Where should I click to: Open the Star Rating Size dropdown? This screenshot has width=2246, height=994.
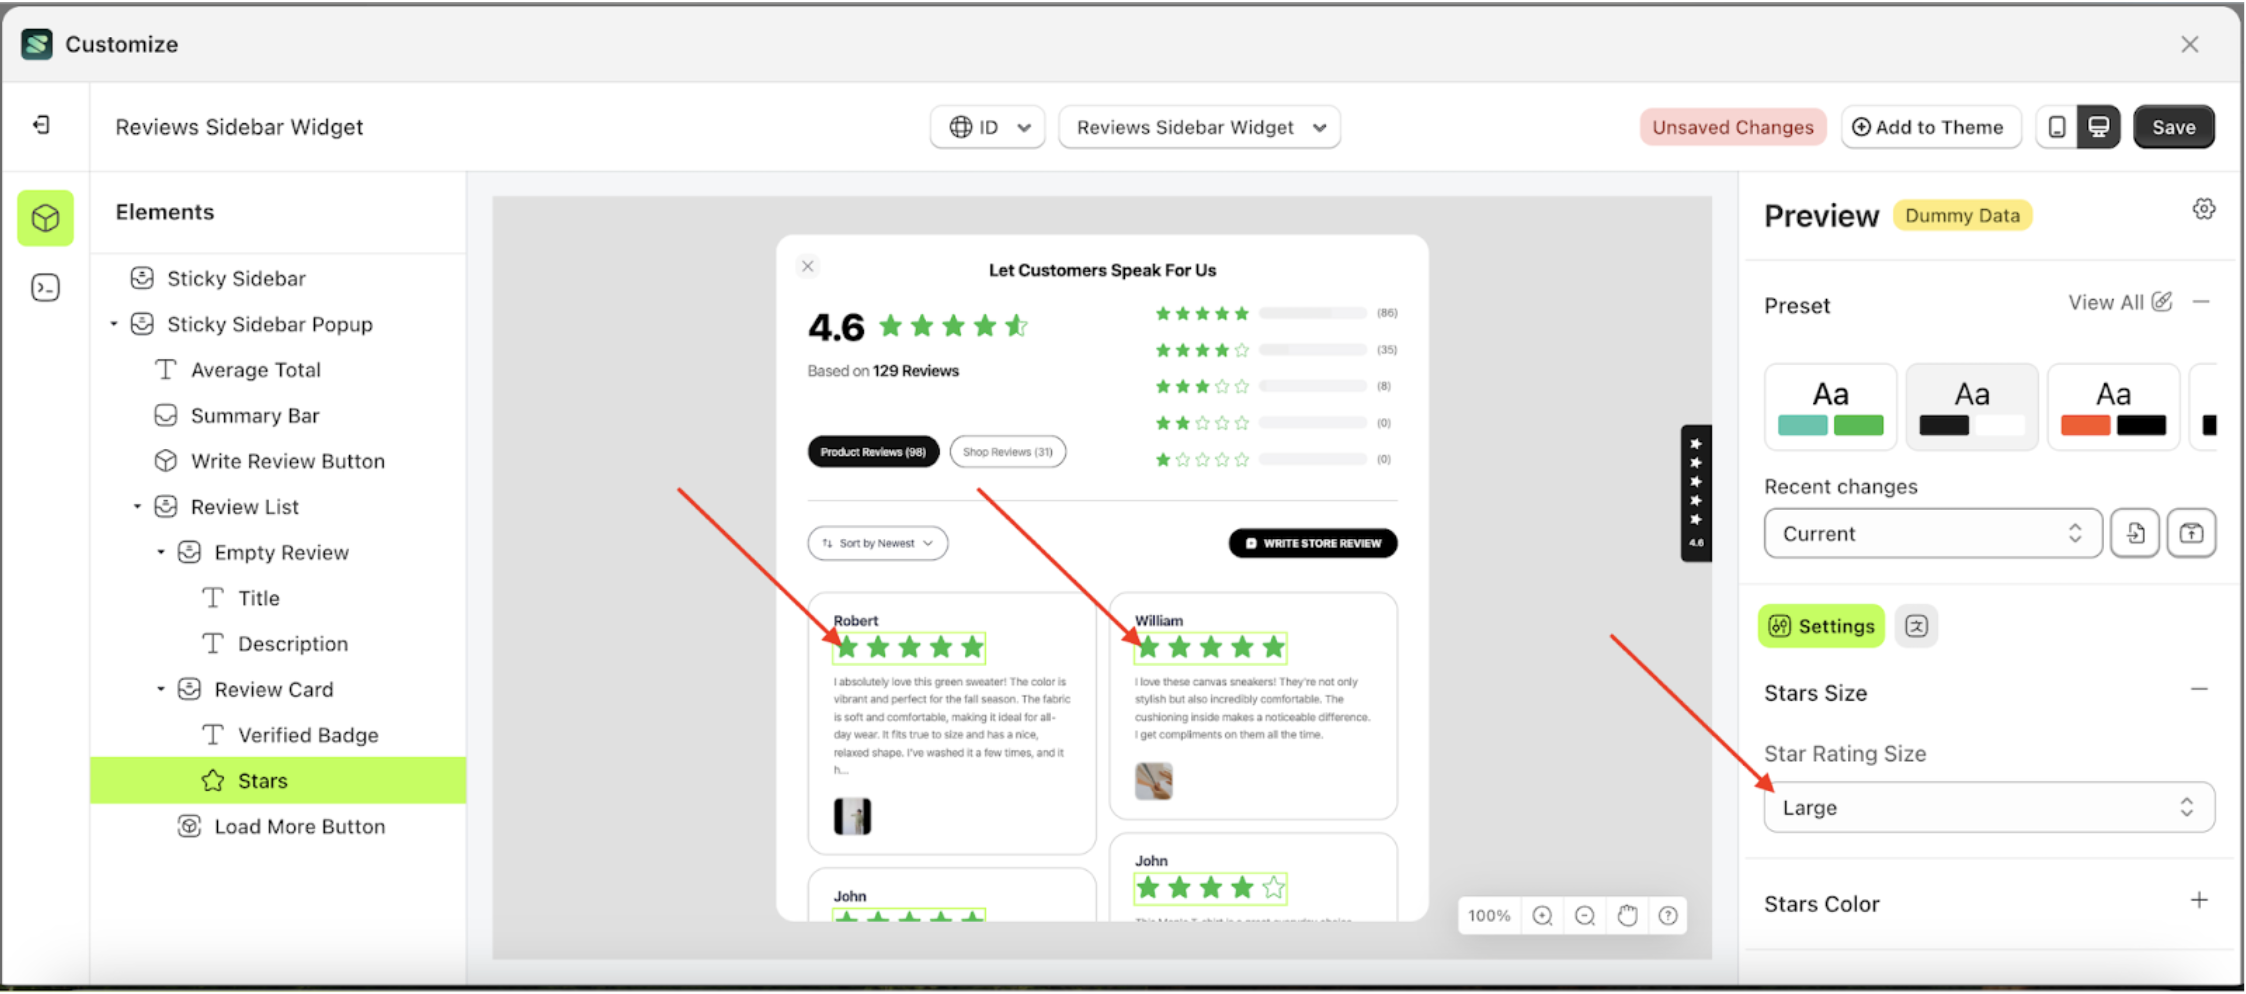click(x=1988, y=808)
